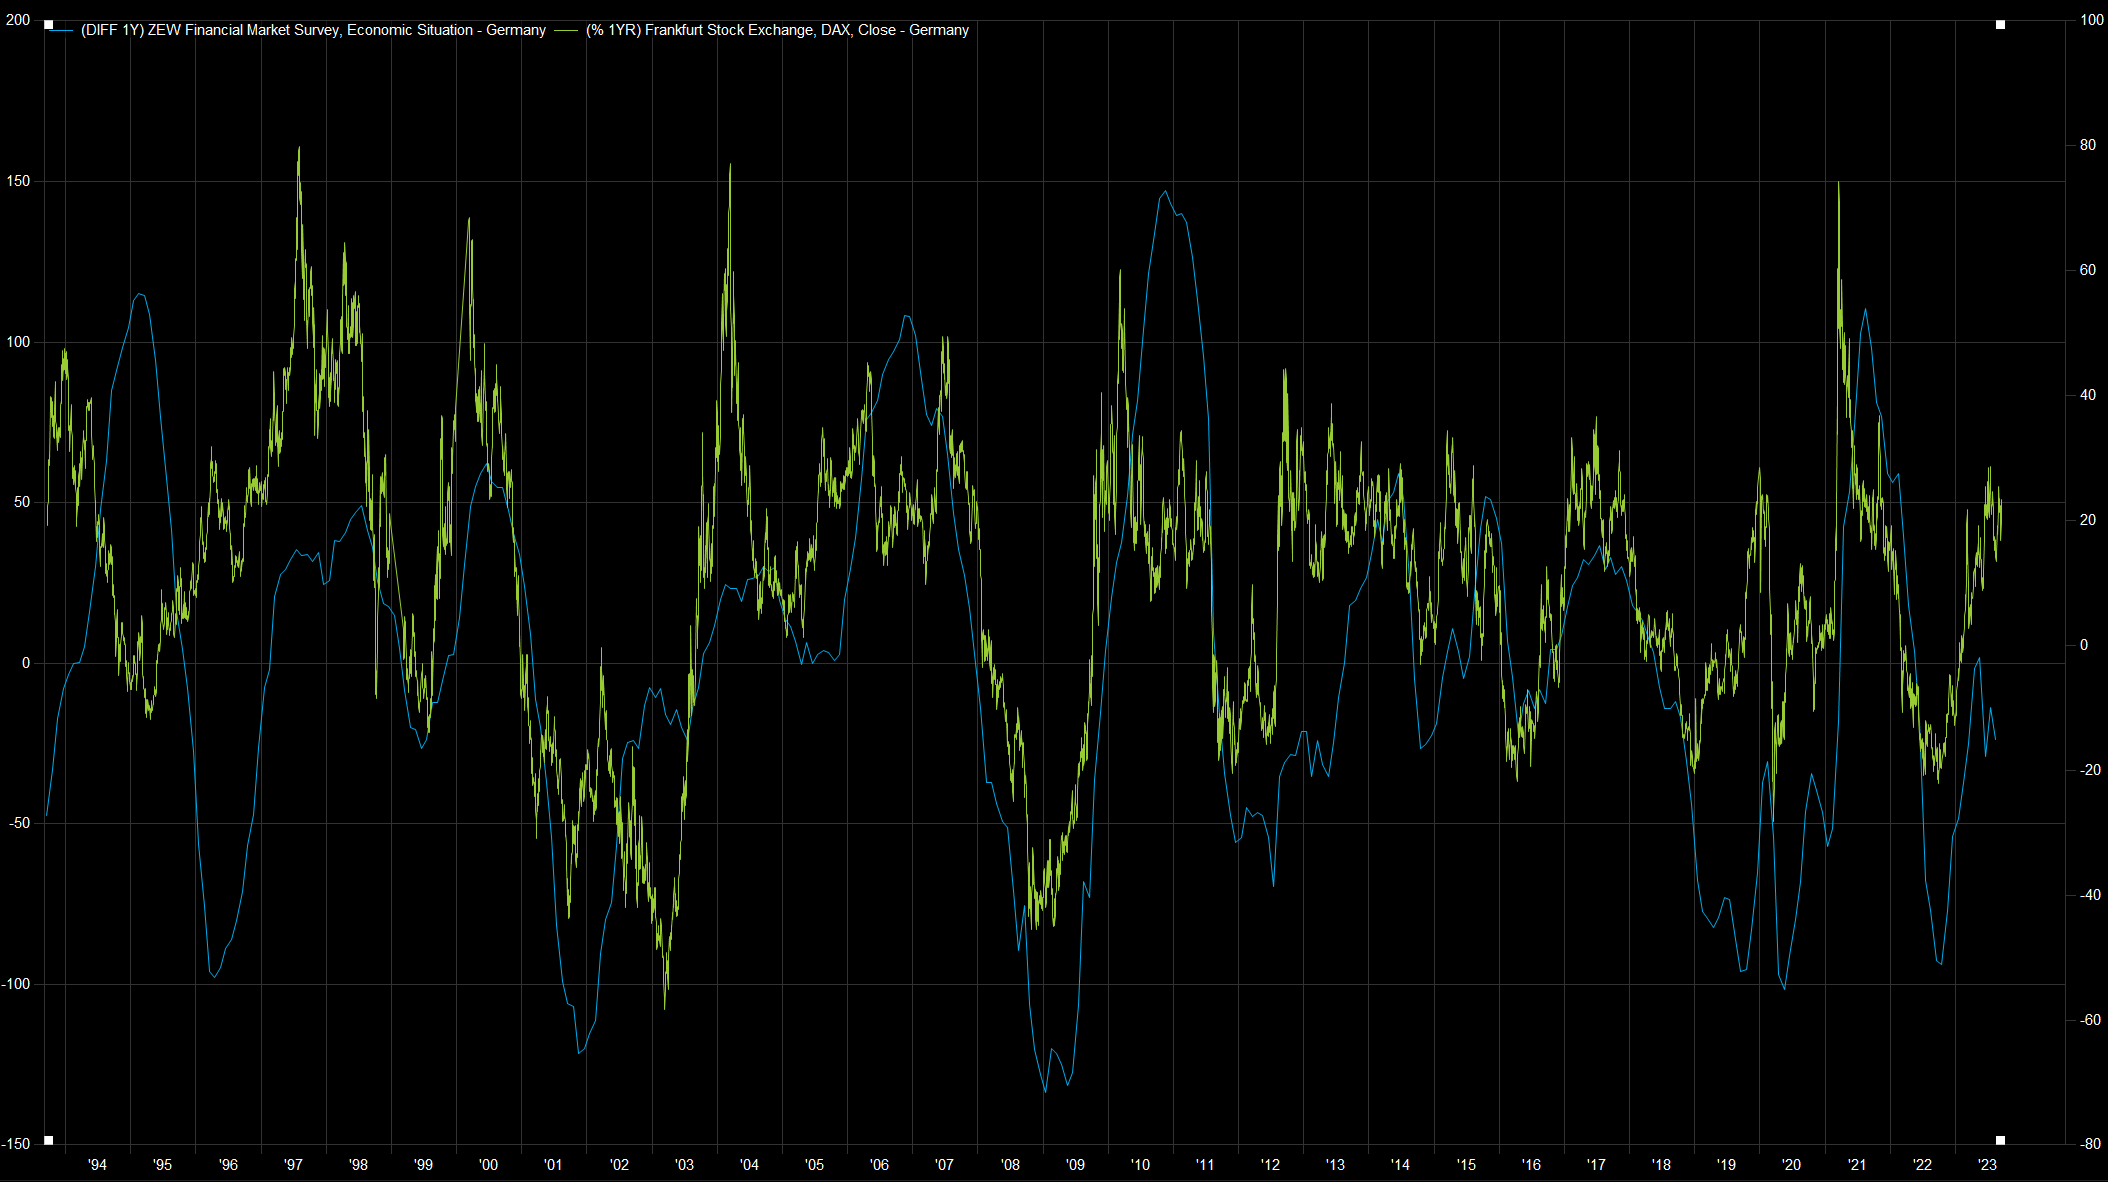Screen dimensions: 2108x1182
Task: Click the 0 label on left axis
Action: click(x=26, y=663)
